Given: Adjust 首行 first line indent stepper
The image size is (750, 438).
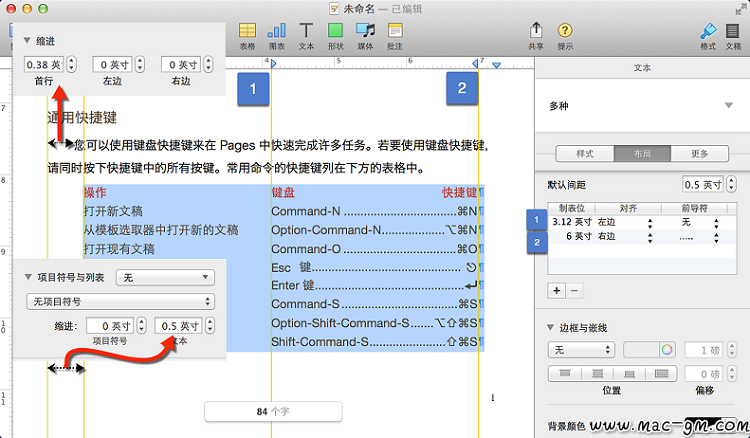Looking at the screenshot, I should [x=71, y=64].
